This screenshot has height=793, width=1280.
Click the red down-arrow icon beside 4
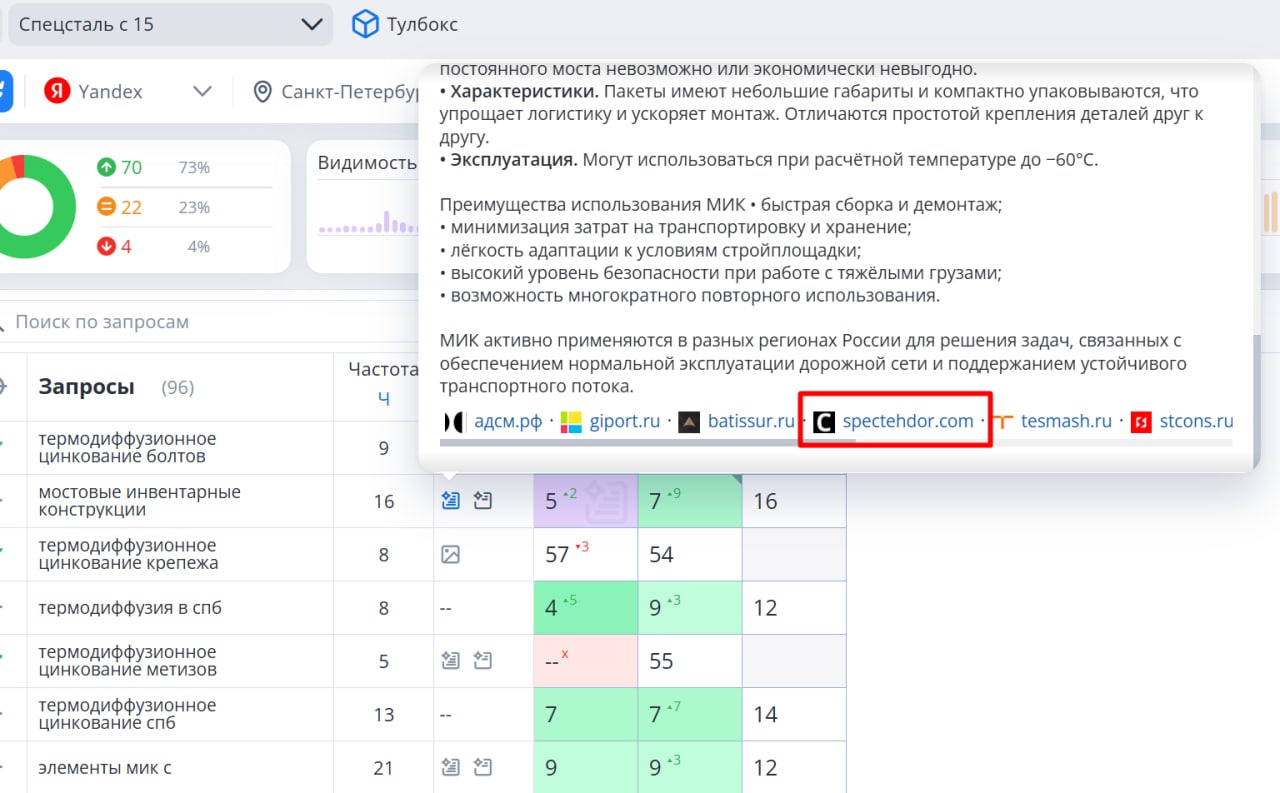click(x=106, y=246)
